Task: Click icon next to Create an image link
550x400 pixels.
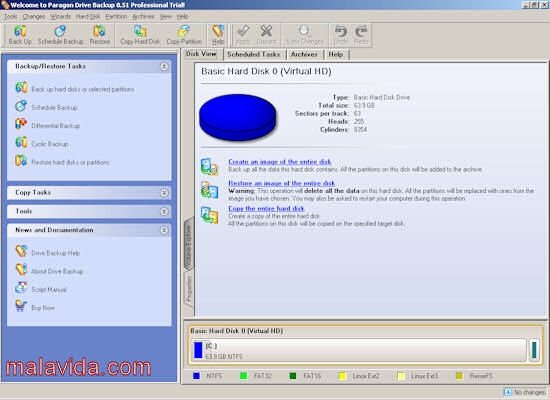Action: pos(209,167)
